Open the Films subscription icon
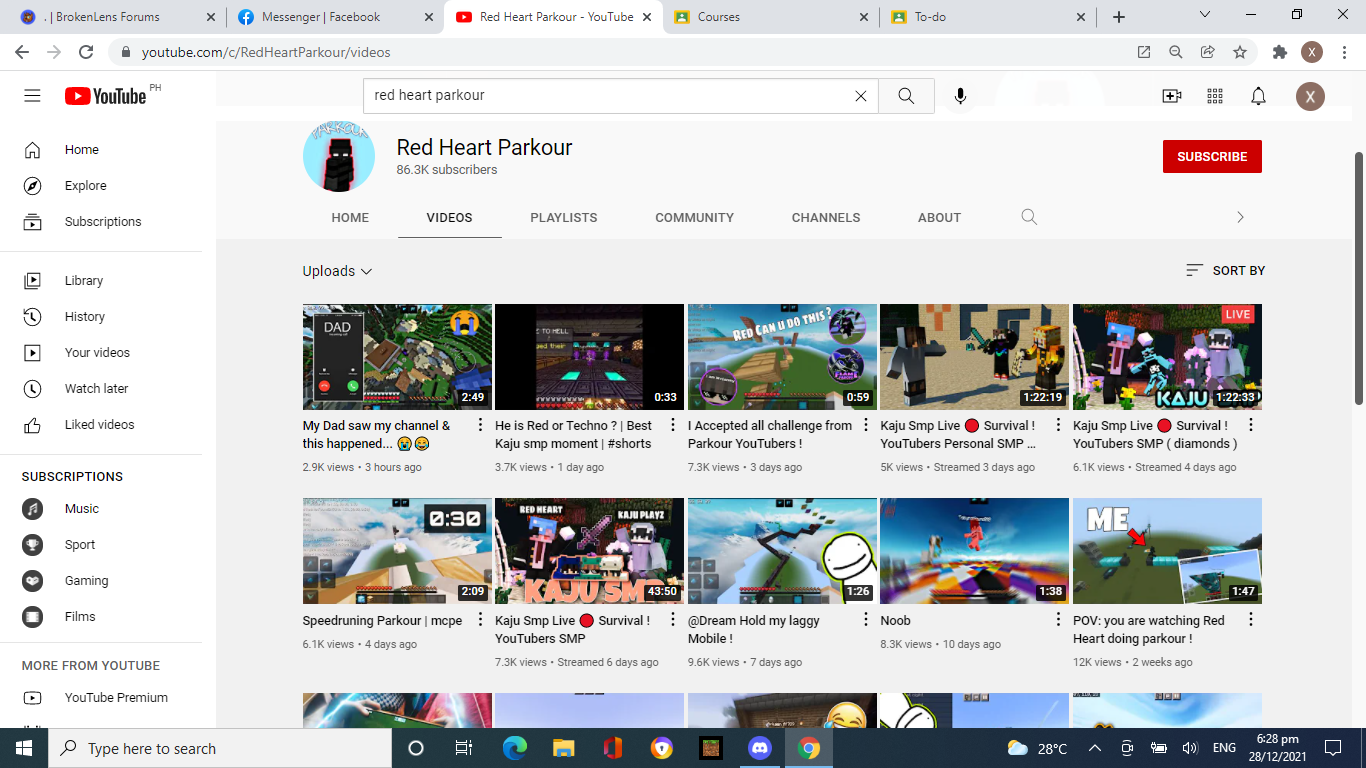The width and height of the screenshot is (1366, 768). (33, 617)
